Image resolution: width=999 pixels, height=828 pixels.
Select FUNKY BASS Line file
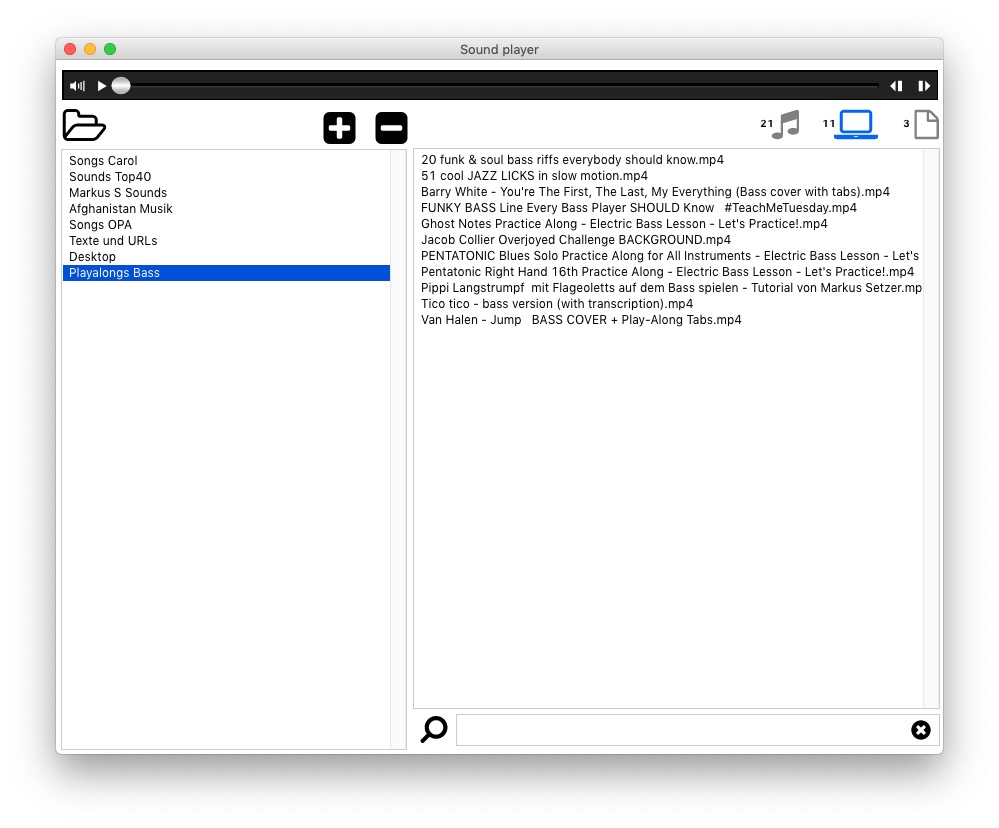[x=668, y=208]
